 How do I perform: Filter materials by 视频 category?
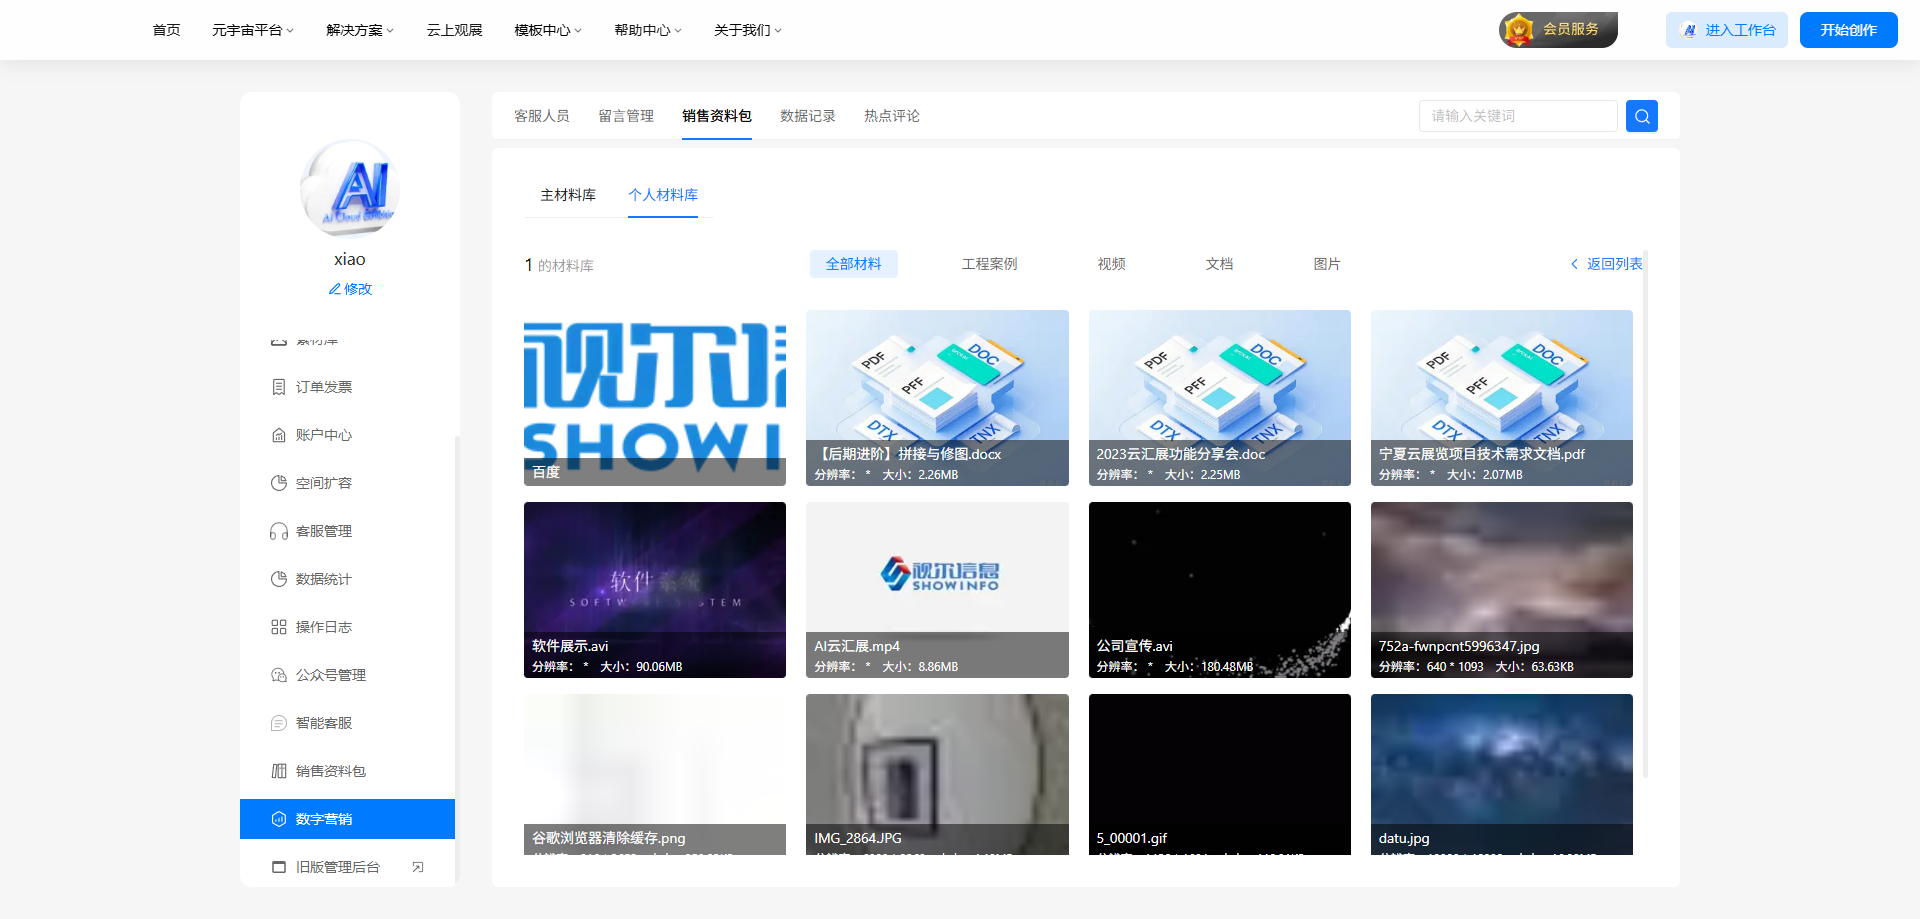point(1111,264)
